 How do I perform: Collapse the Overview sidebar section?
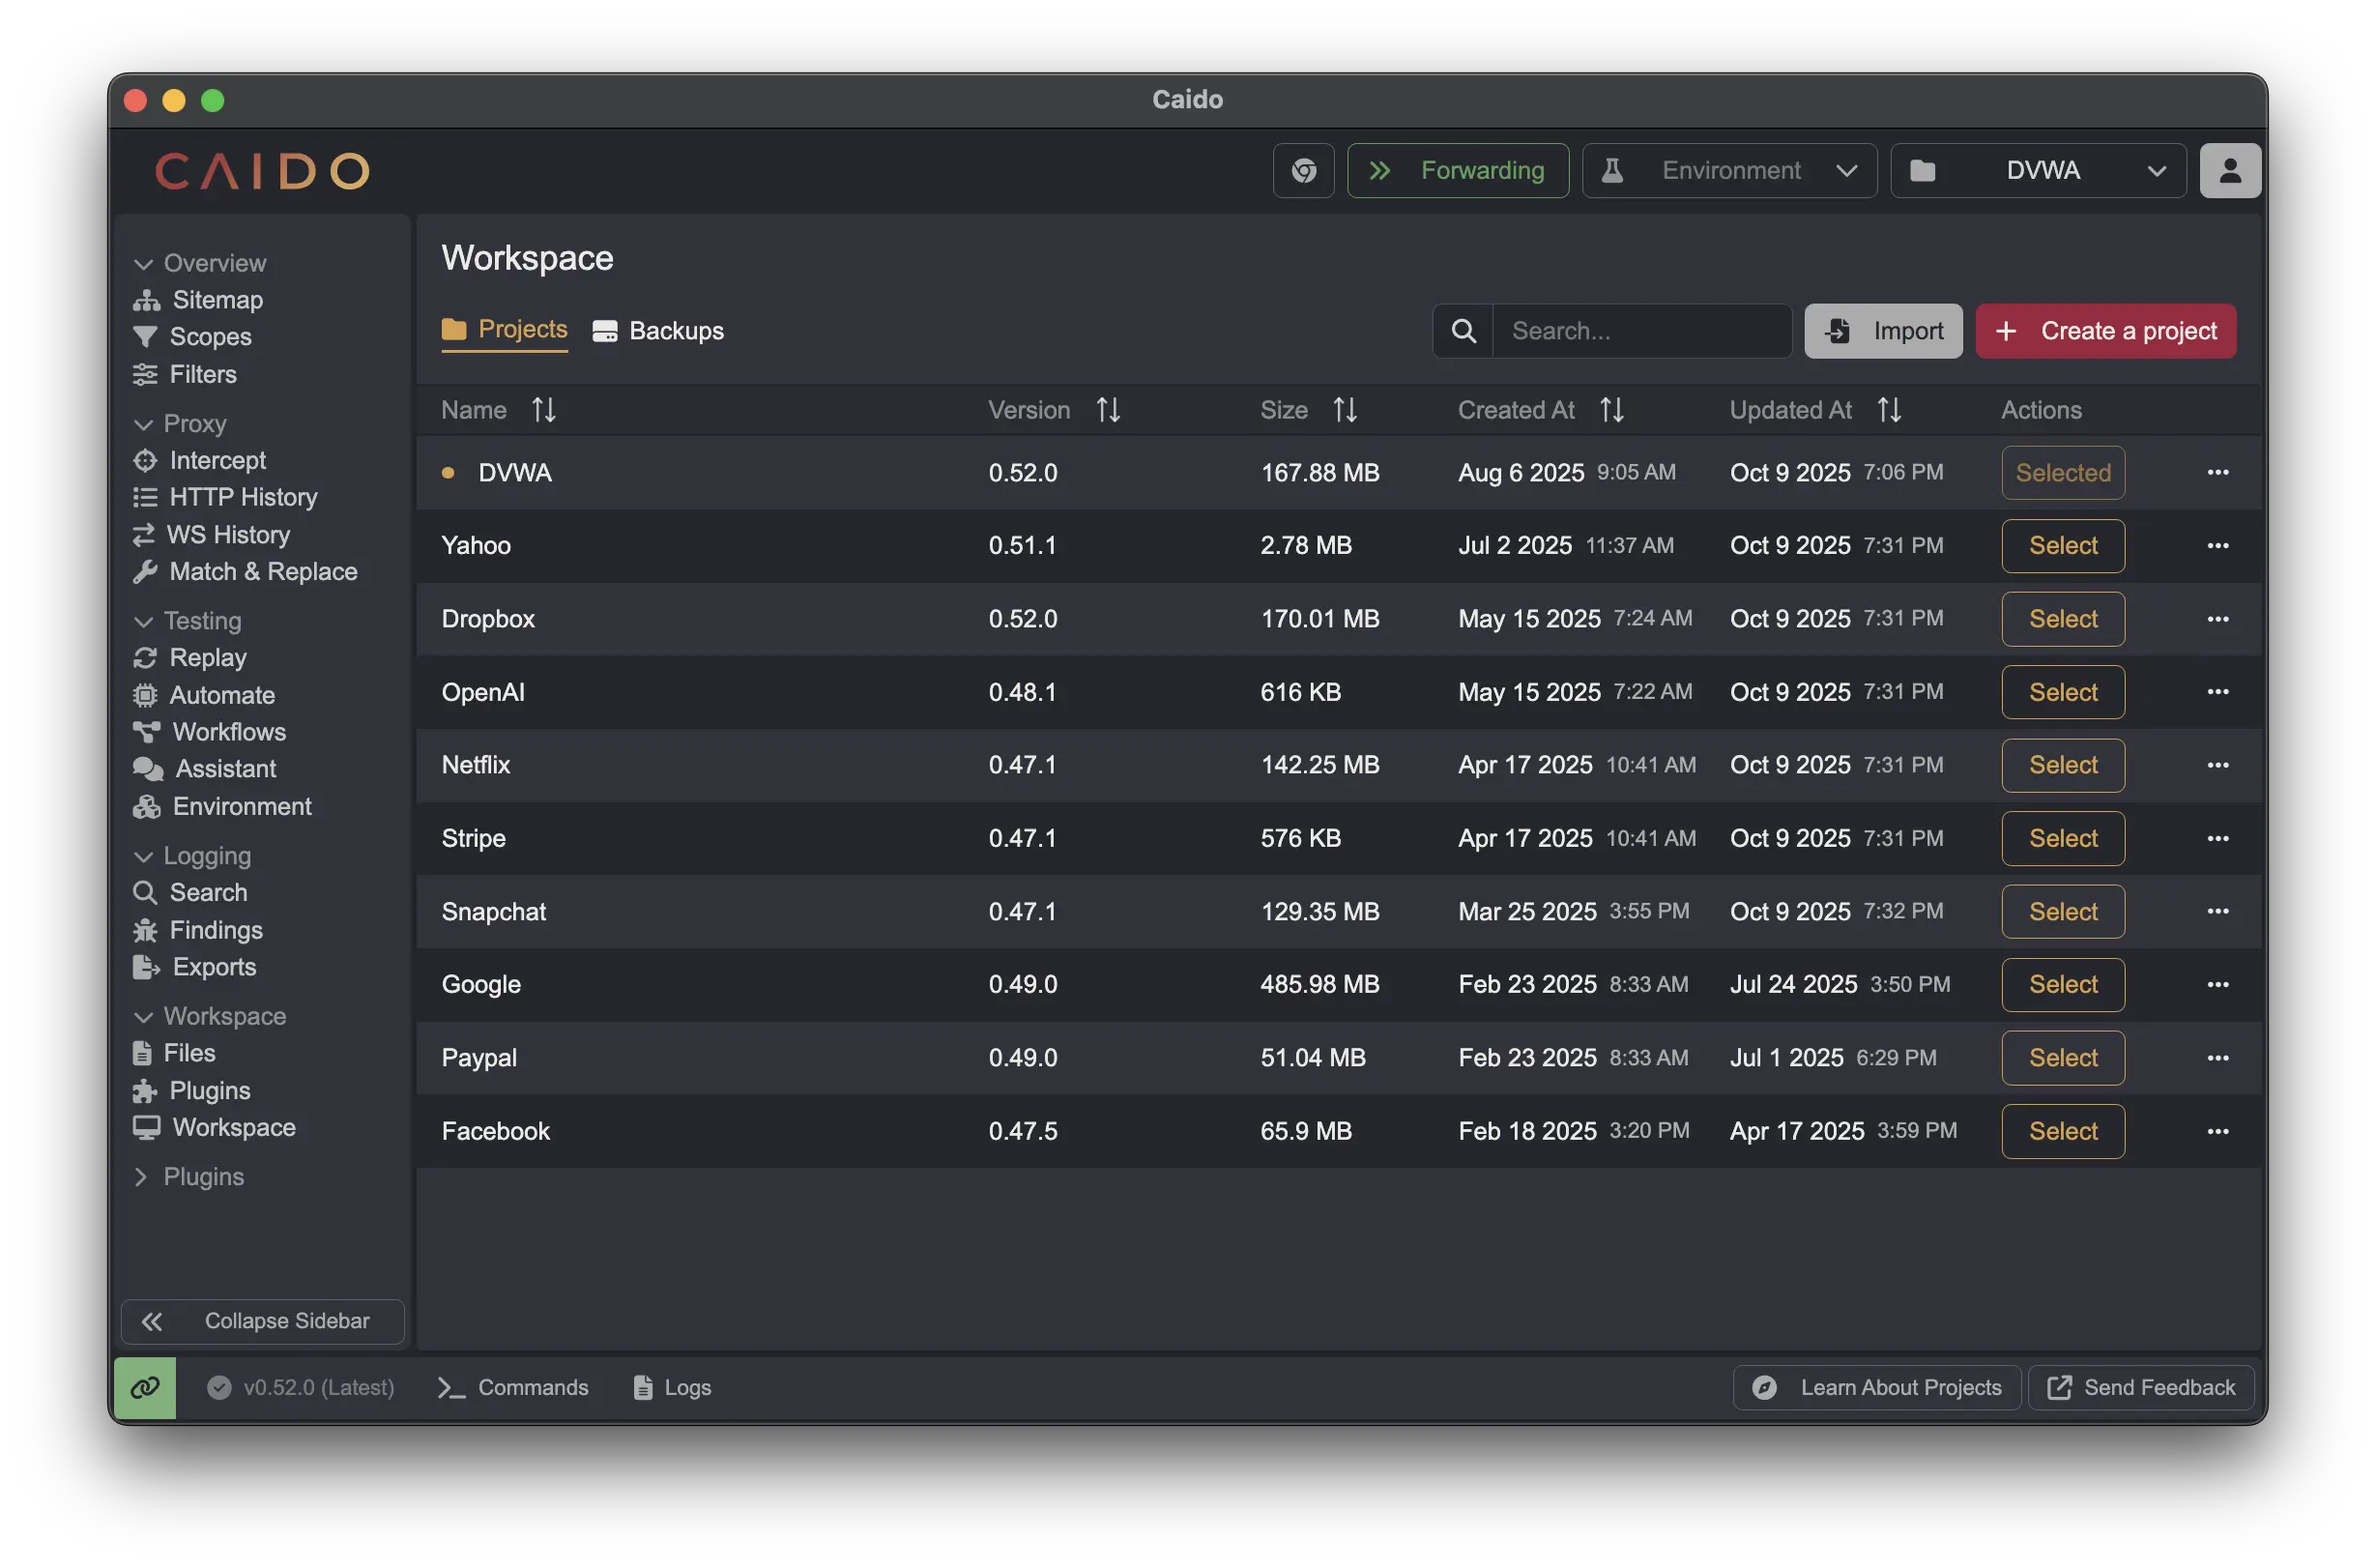(200, 263)
